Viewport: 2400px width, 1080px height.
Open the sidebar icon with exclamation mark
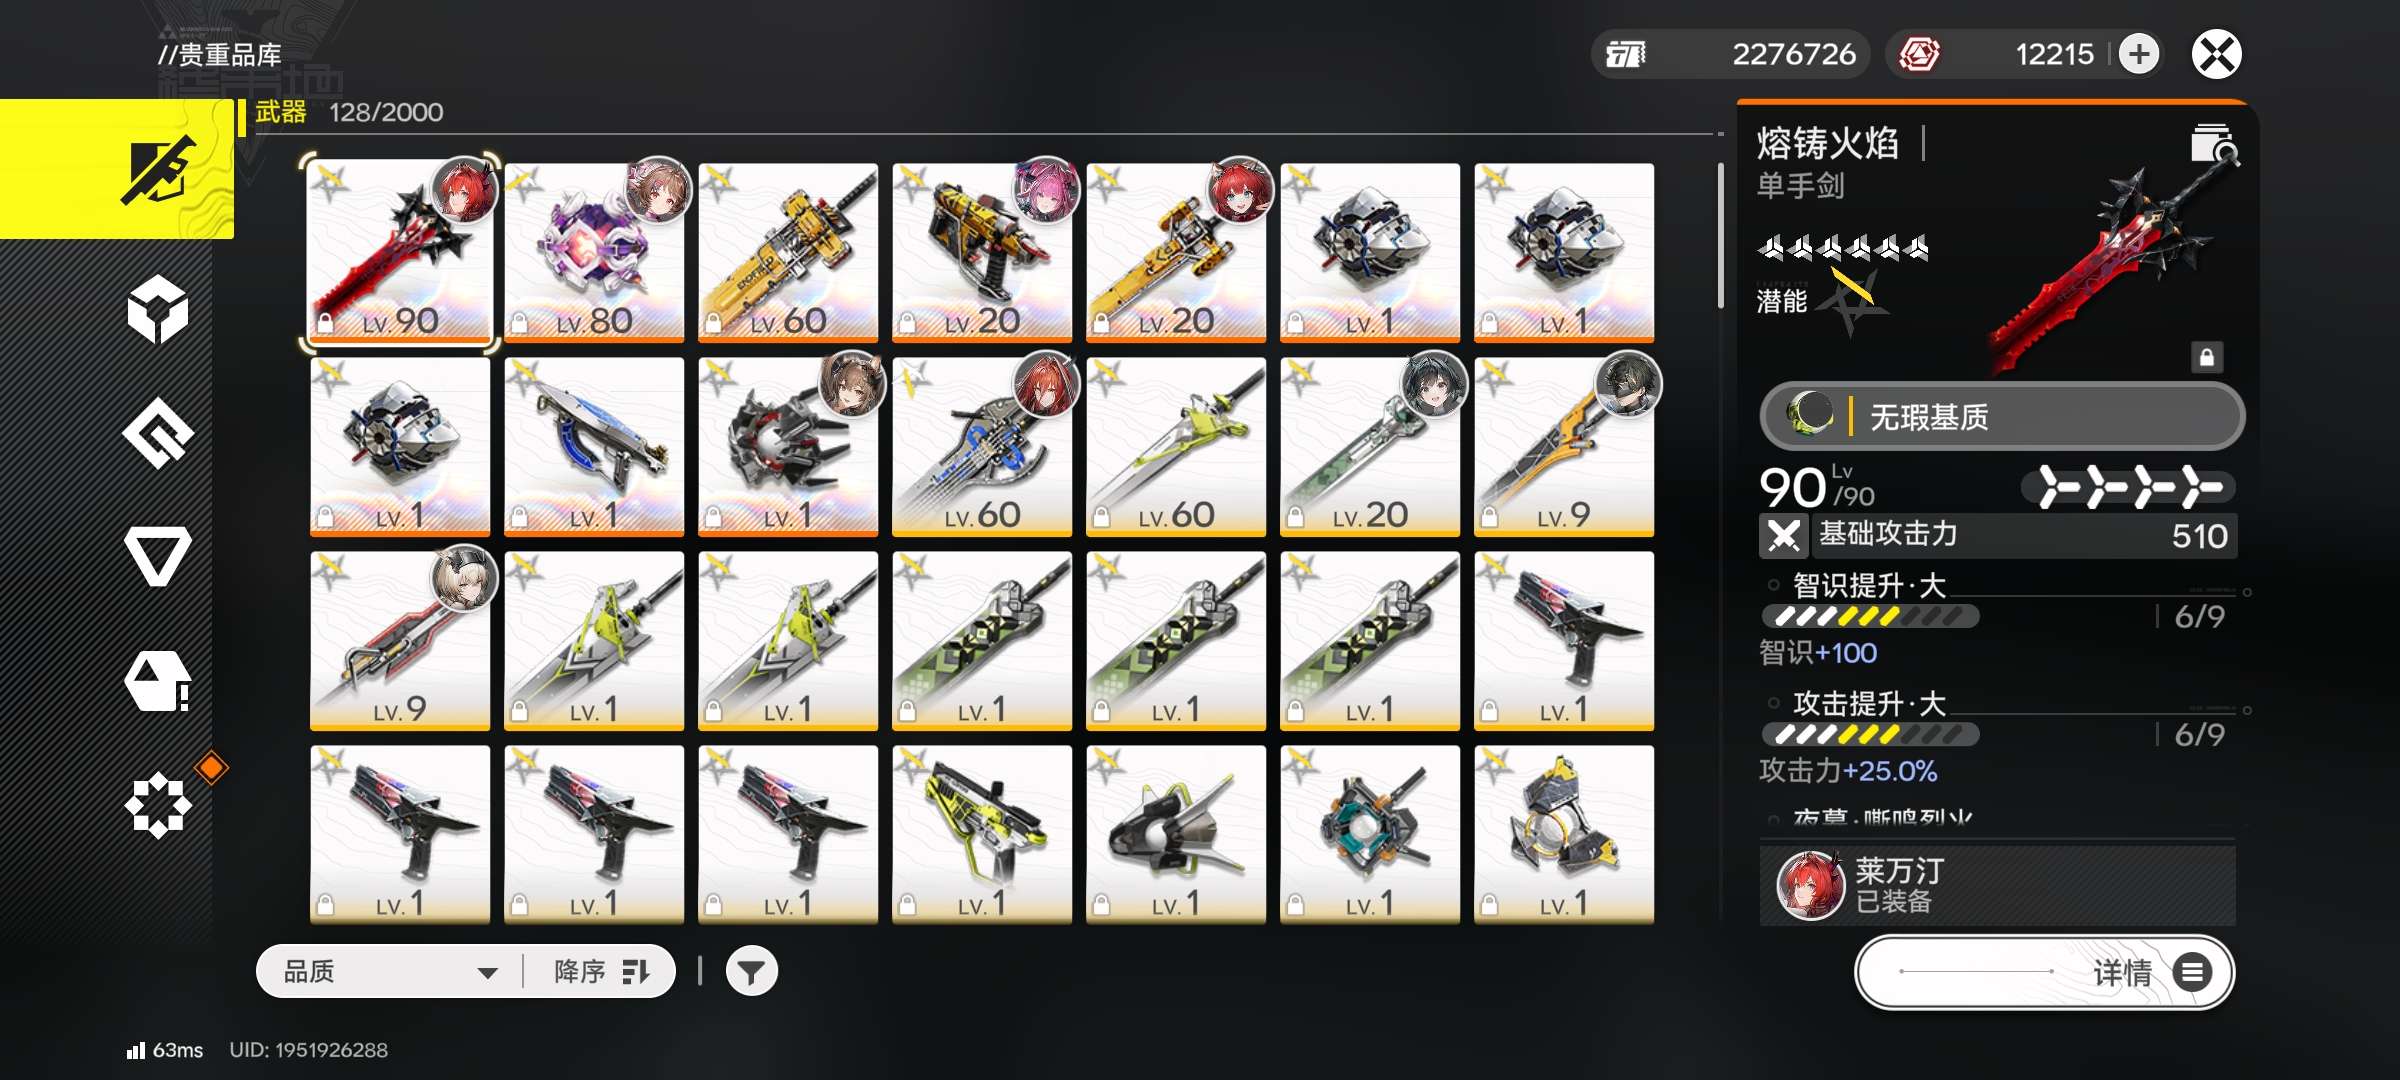158,682
